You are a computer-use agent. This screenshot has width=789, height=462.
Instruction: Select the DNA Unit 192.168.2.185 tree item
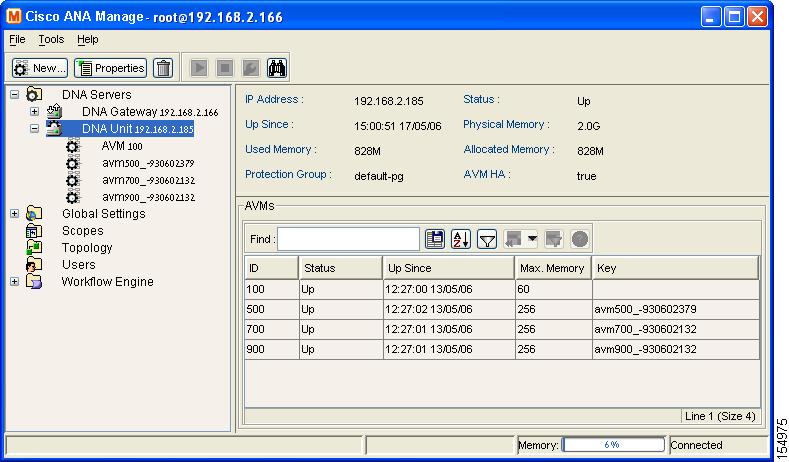click(x=137, y=129)
